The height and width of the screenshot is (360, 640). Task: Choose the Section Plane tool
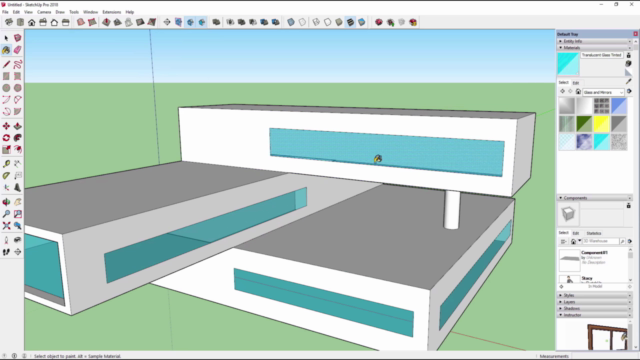tap(18, 252)
